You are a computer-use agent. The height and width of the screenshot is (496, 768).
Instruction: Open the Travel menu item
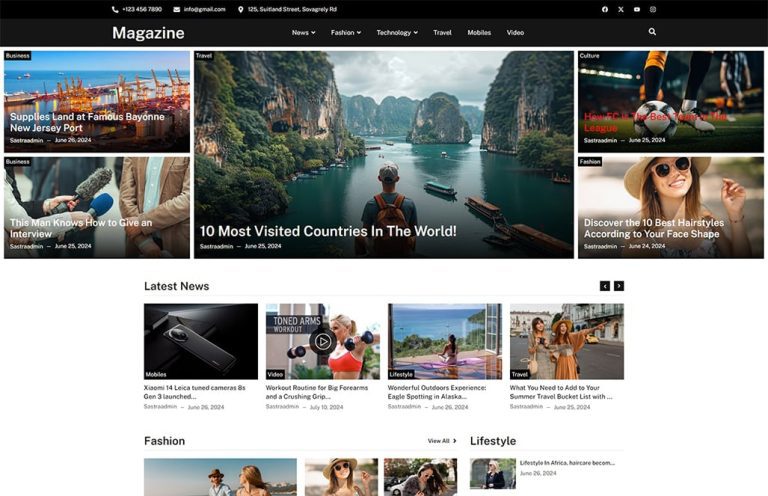(x=442, y=33)
